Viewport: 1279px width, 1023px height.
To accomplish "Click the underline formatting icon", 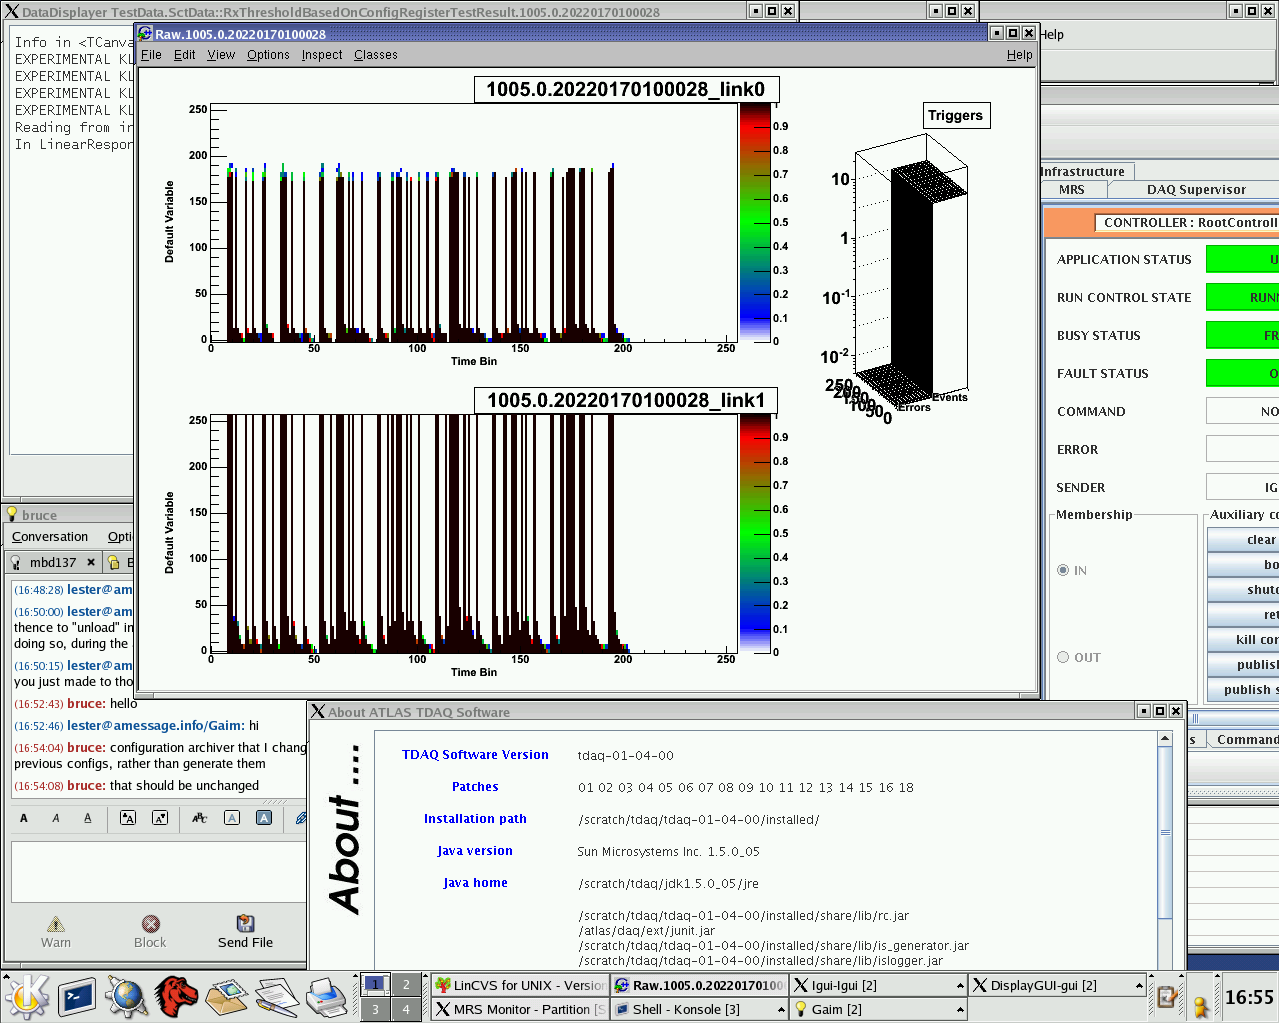I will click(88, 818).
